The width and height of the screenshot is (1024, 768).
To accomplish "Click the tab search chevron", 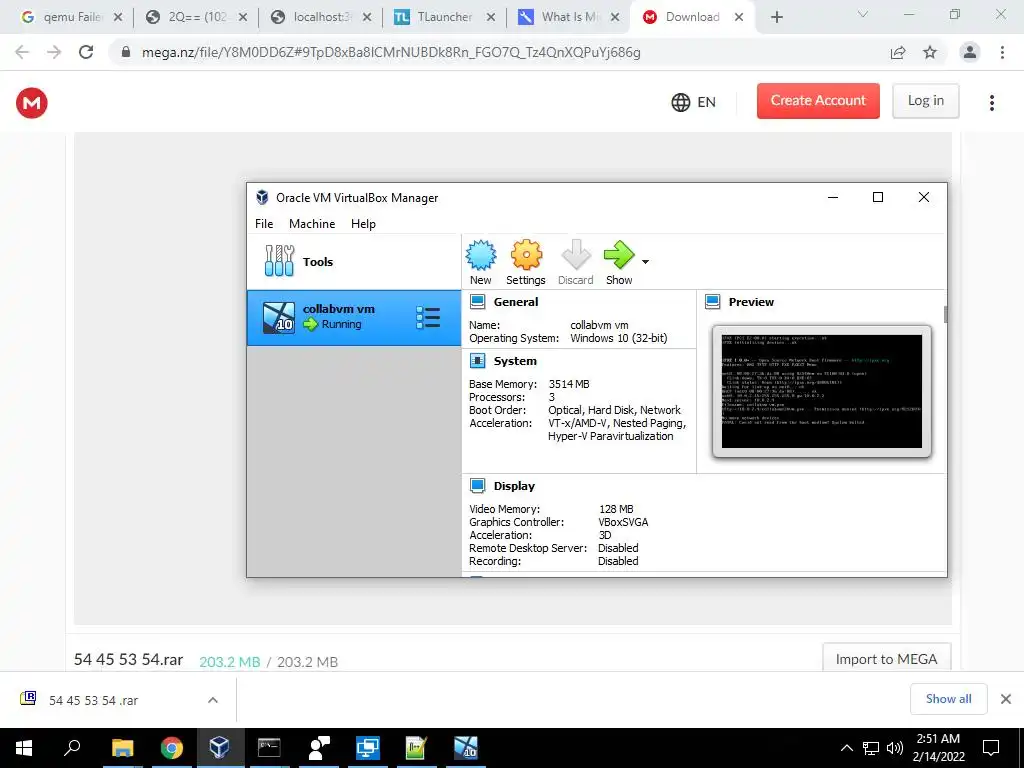I will tap(863, 14).
